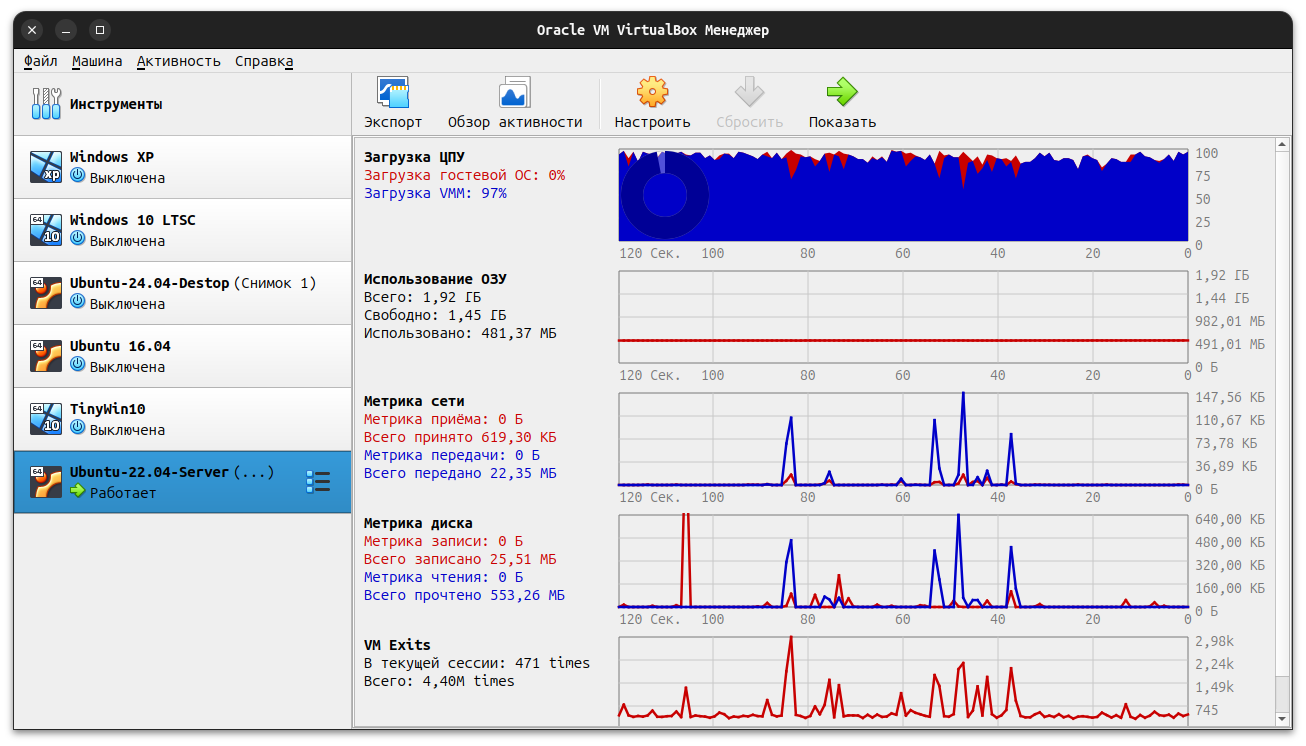1306x746 pixels.
Task: Click Всего записано 25,51 МБ text
Action: coord(460,559)
